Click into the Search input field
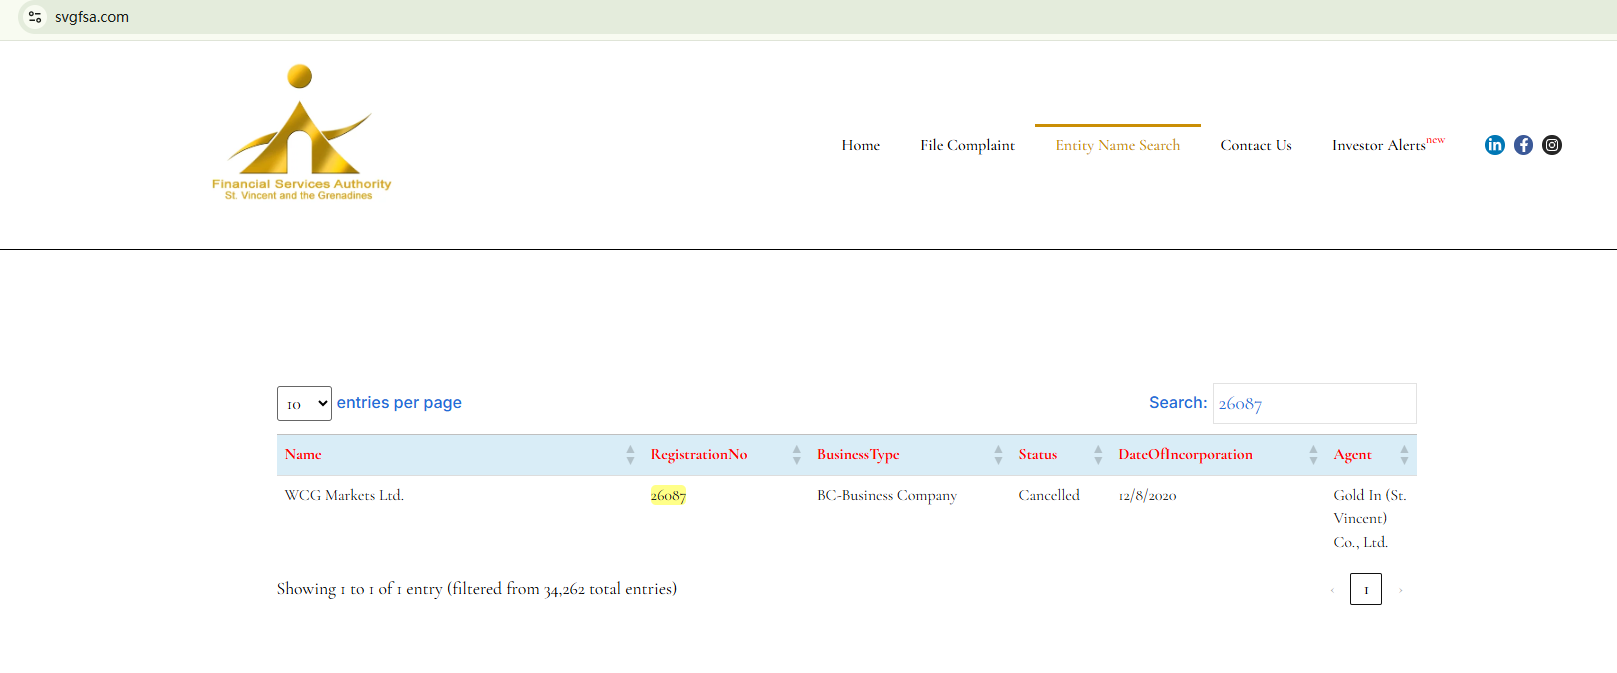Screen dimensions: 1617x673 coord(1314,404)
